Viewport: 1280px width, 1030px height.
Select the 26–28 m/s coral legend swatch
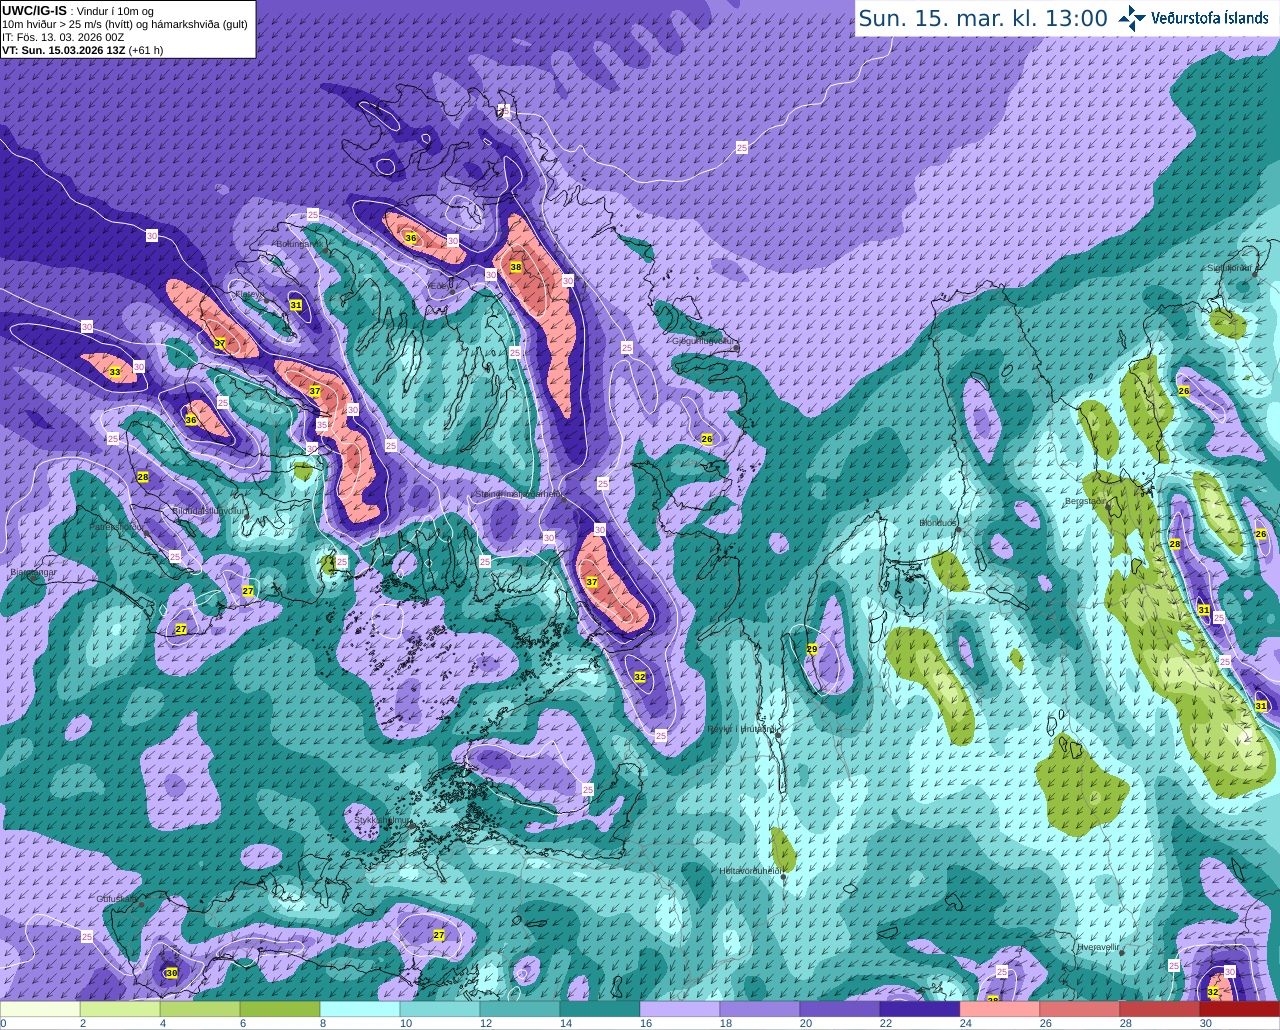coord(1080,1009)
